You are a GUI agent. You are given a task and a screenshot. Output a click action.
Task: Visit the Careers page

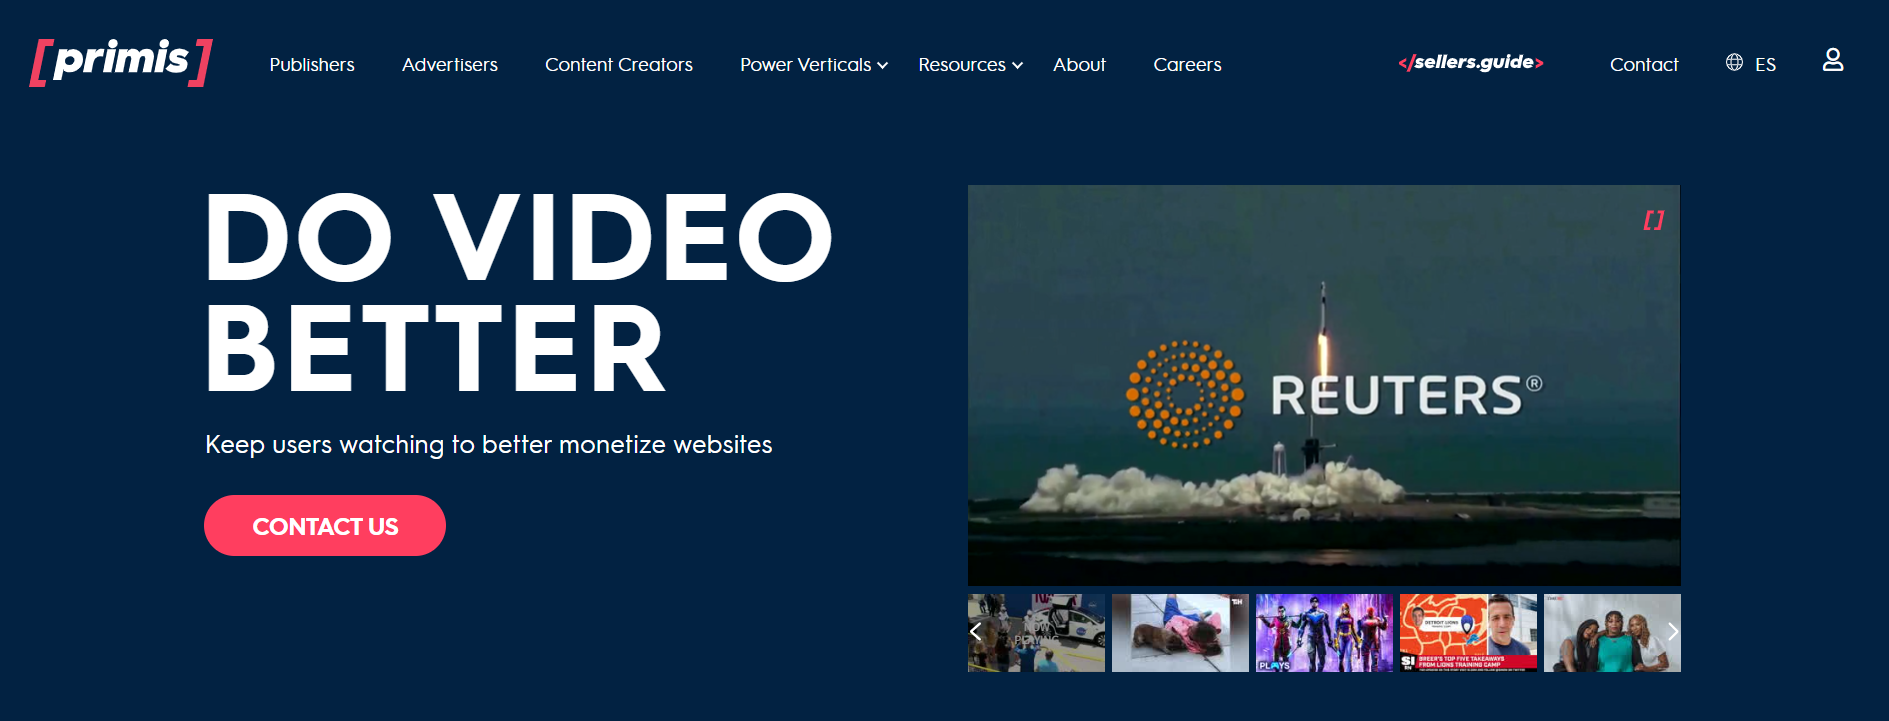(x=1187, y=65)
